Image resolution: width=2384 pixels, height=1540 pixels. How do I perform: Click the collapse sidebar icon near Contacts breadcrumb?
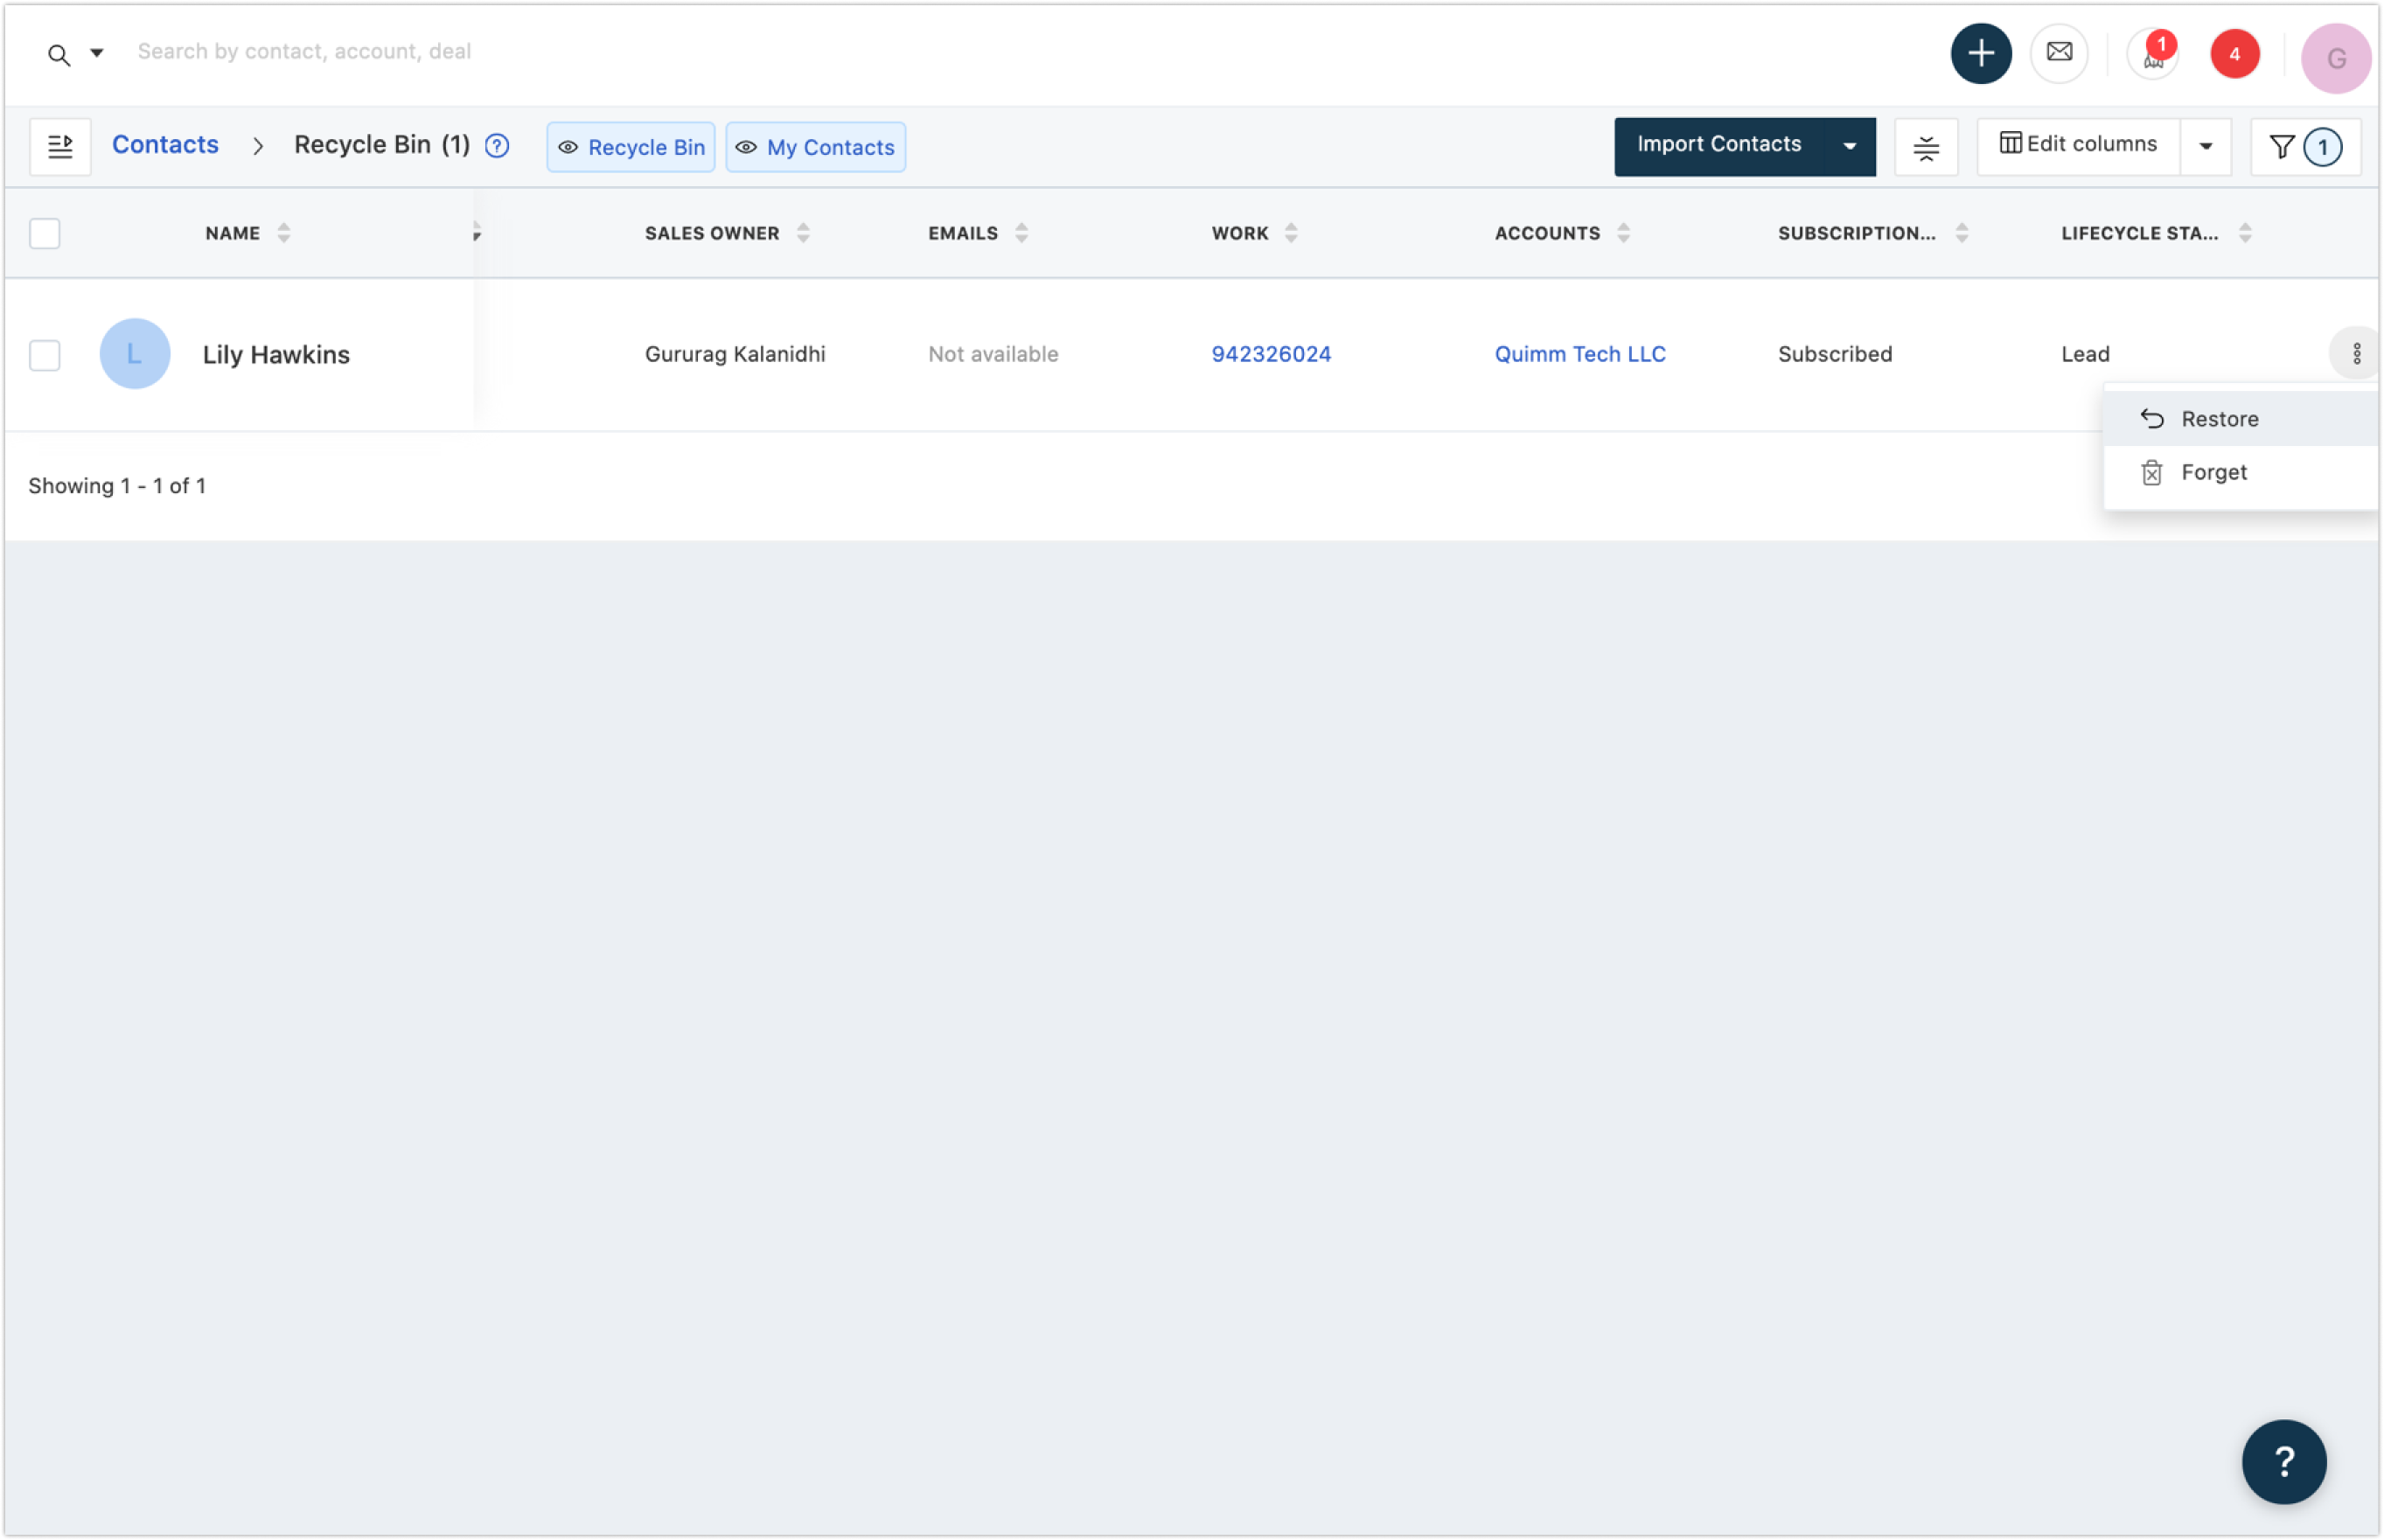pos(61,146)
